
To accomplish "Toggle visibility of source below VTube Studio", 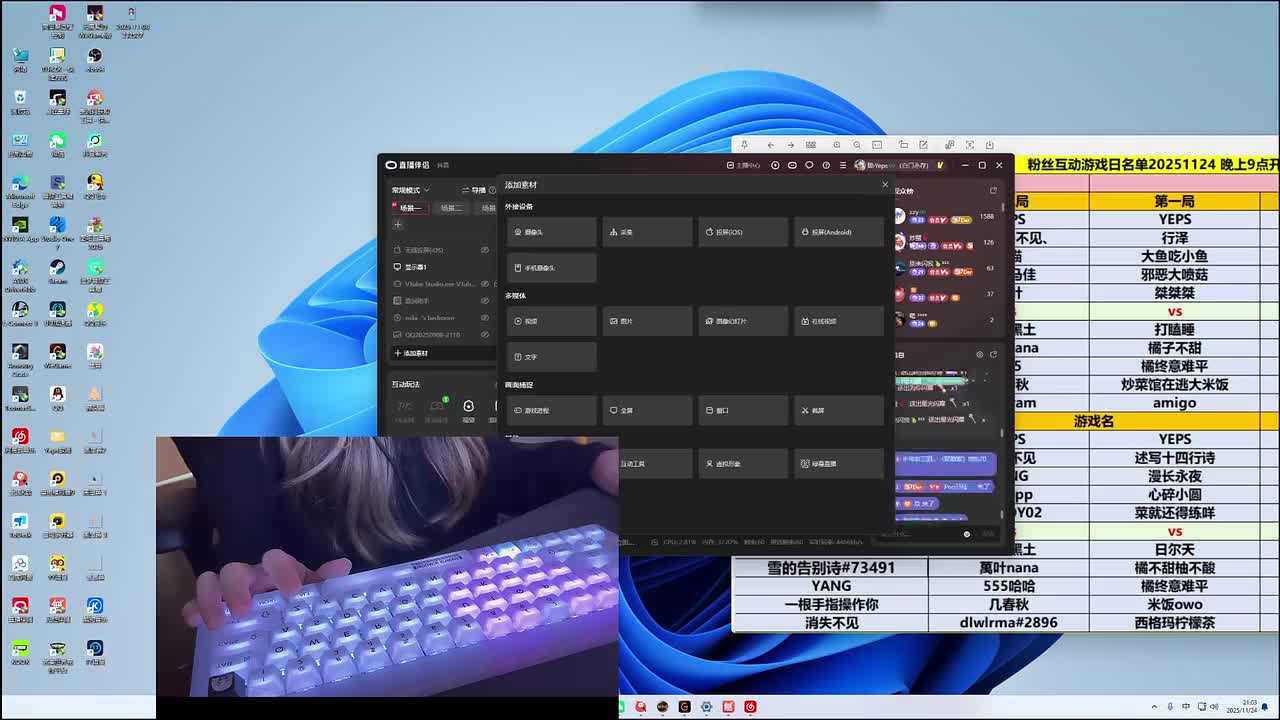I will click(x=485, y=301).
